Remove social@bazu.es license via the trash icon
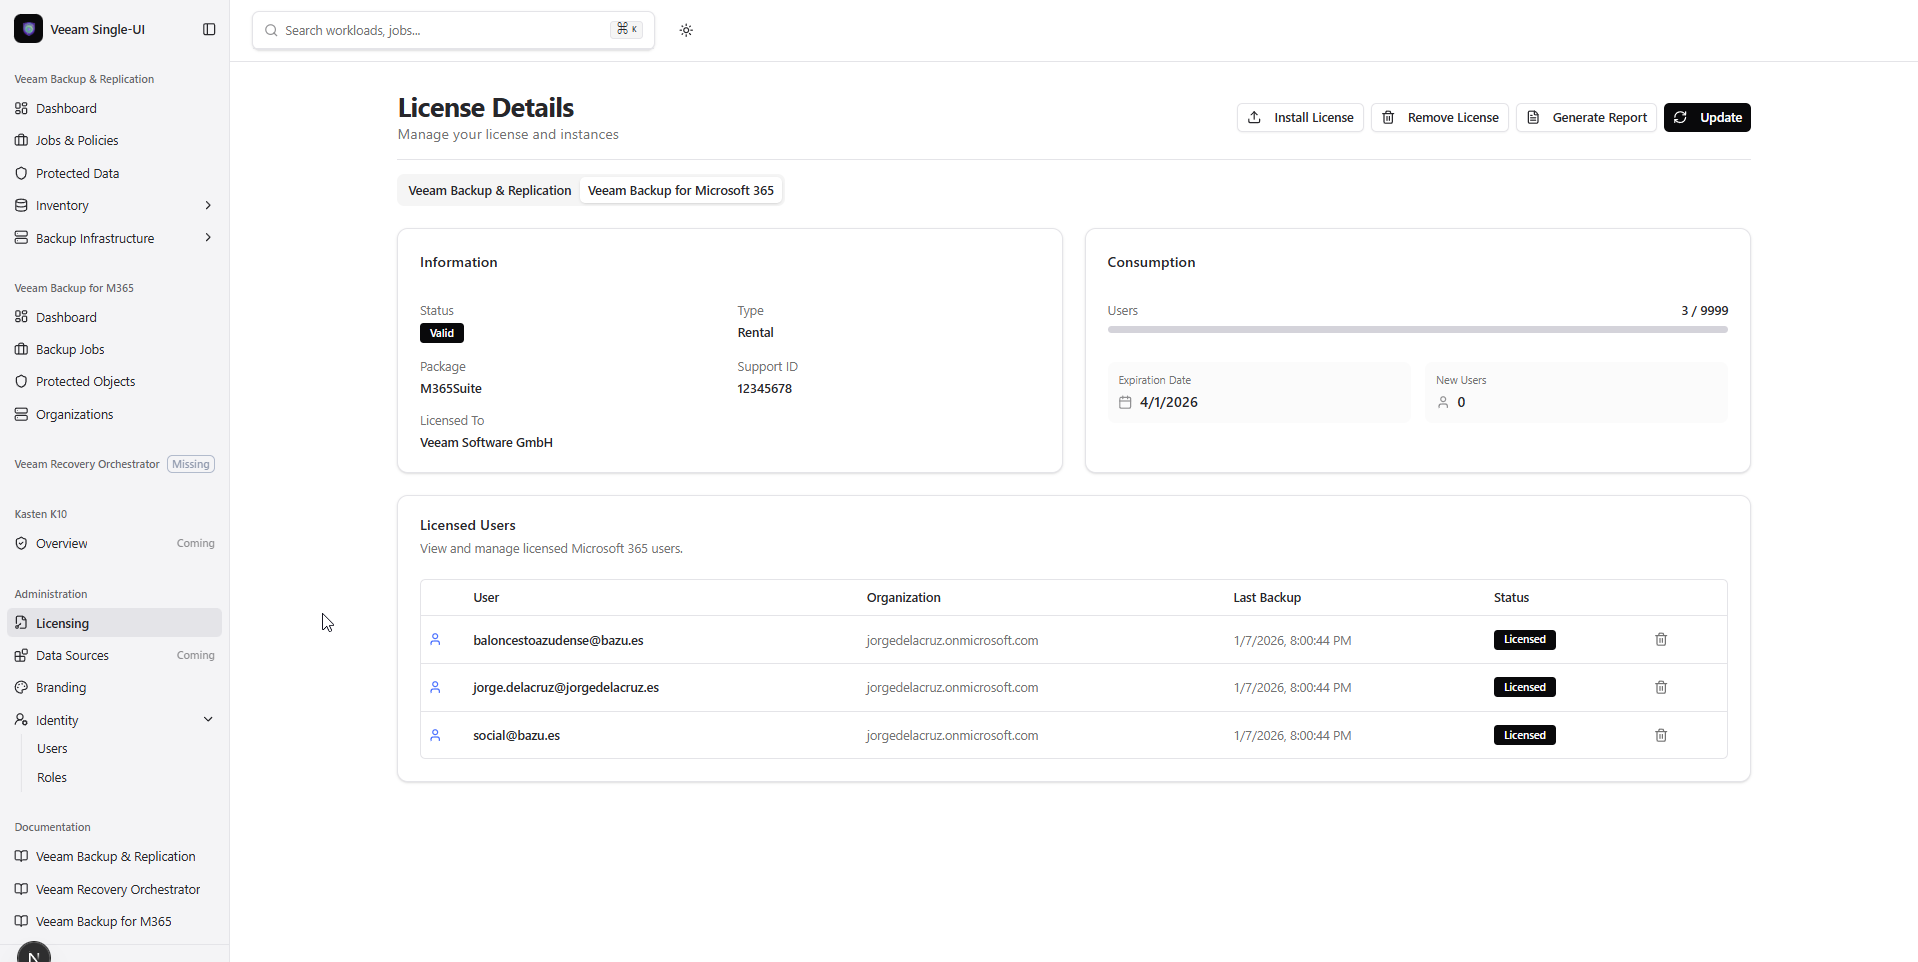Viewport: 1918px width, 962px height. [1660, 736]
